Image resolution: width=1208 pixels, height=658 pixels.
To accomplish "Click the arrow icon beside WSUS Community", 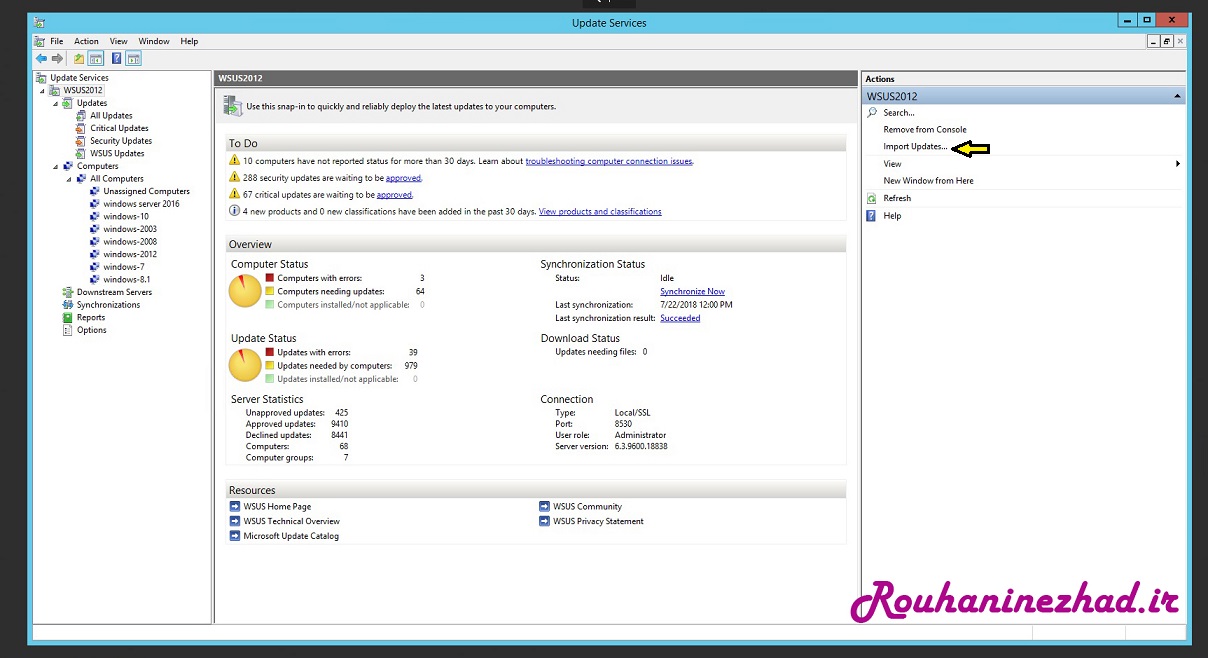I will pyautogui.click(x=544, y=506).
